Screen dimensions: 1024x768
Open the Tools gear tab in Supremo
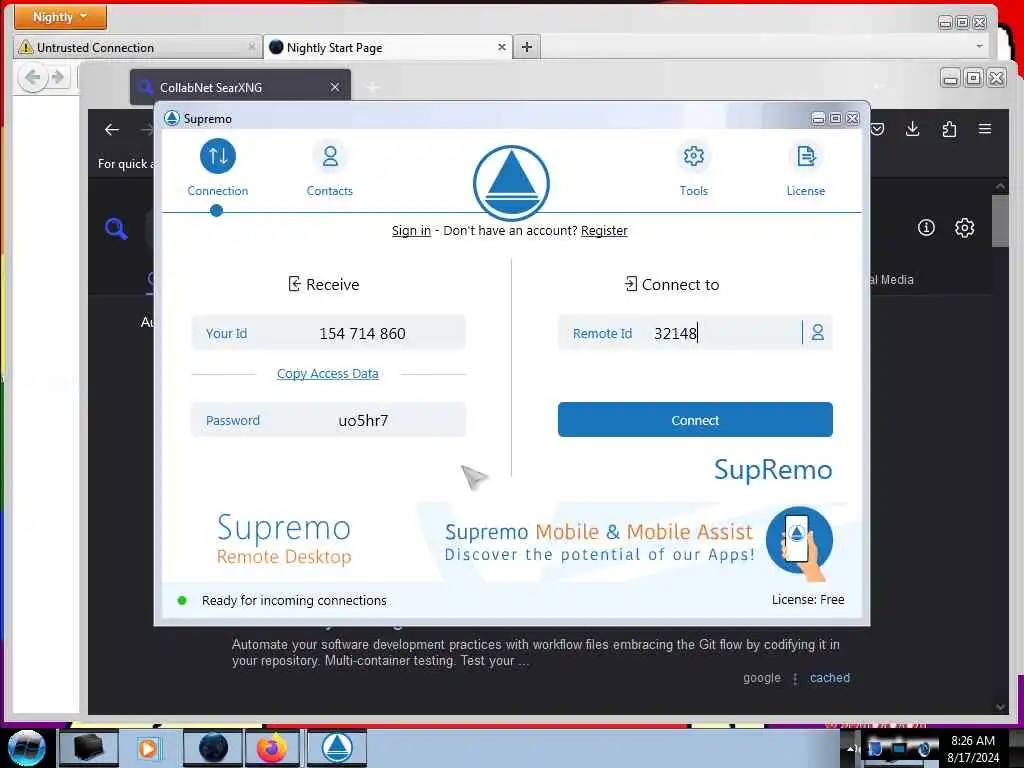click(694, 168)
